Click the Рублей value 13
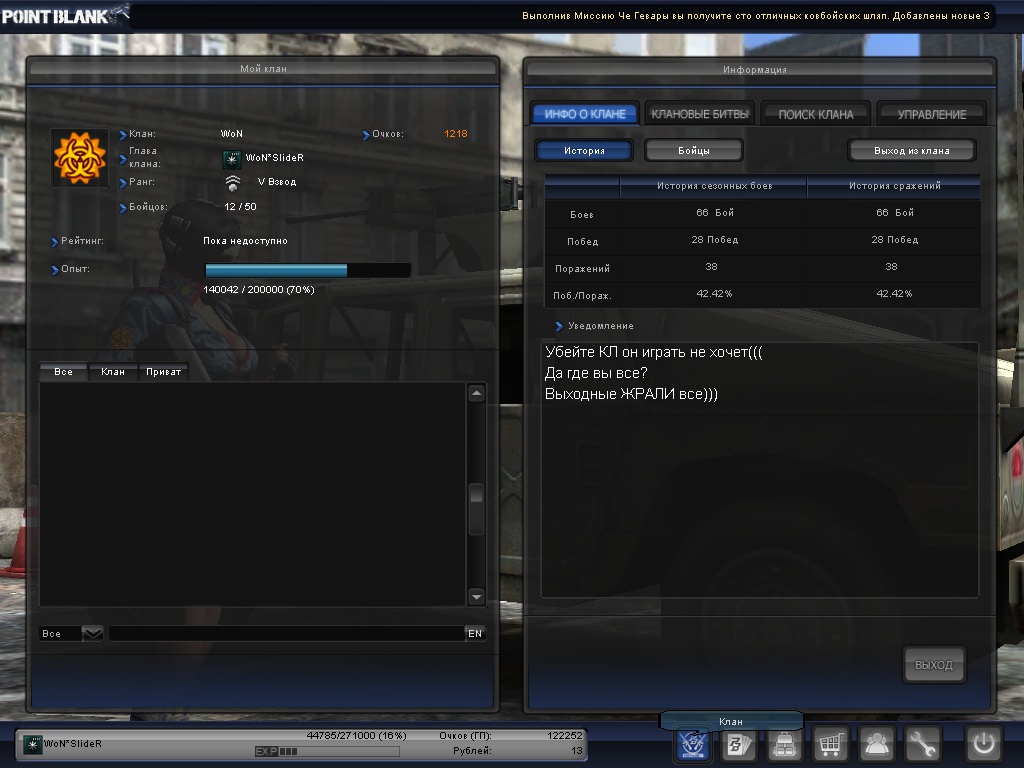This screenshot has width=1024, height=768. 577,750
